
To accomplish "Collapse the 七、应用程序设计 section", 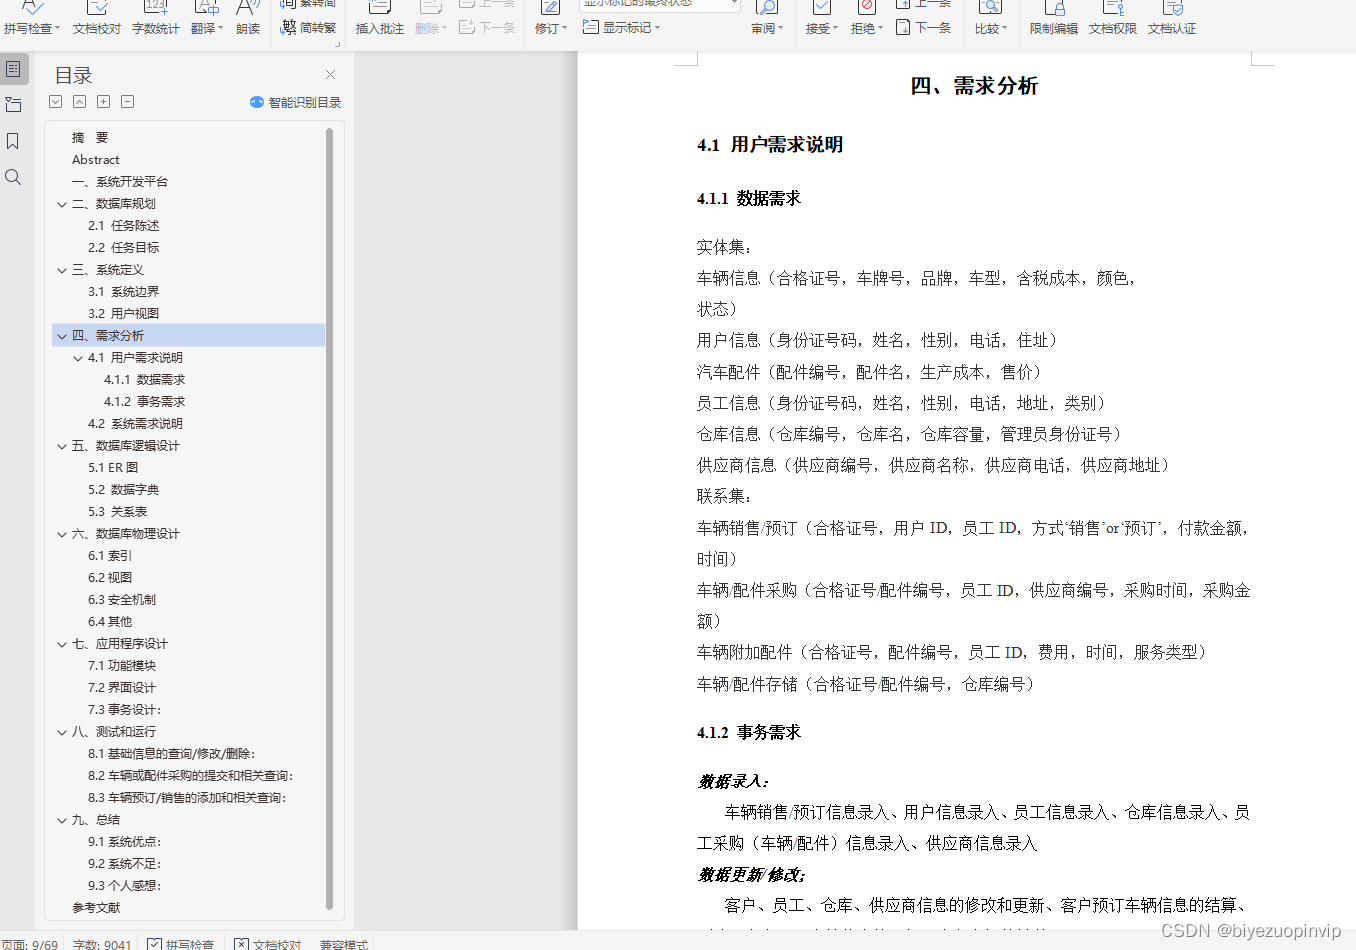I will coord(62,644).
